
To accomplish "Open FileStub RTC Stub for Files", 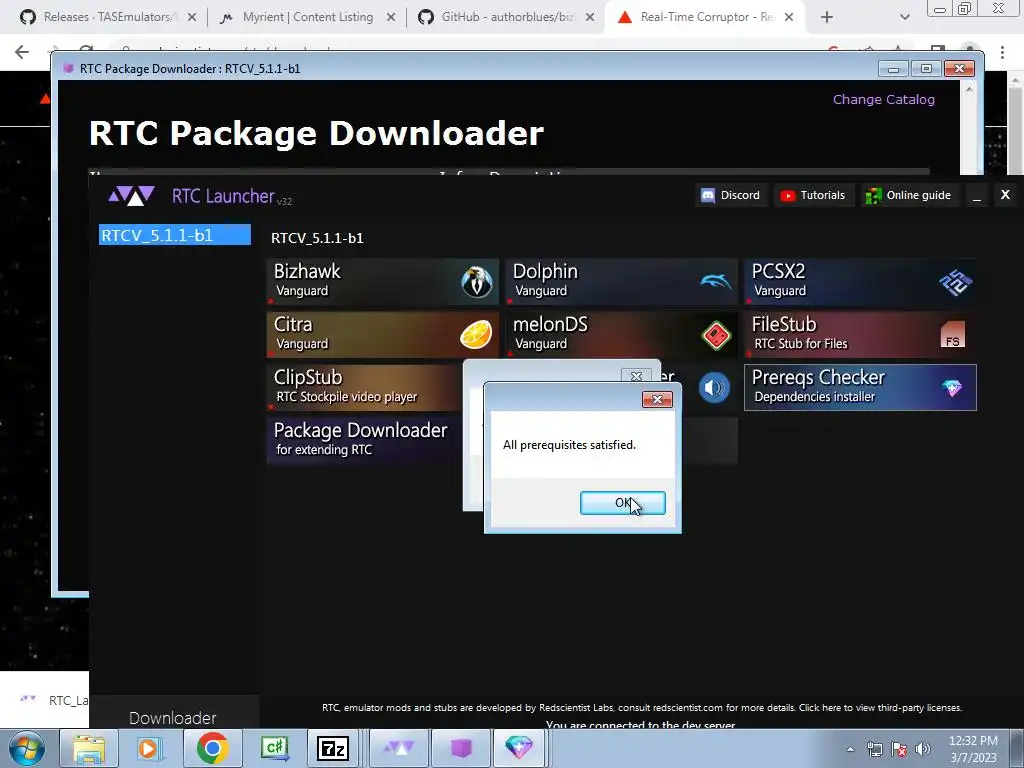I will click(861, 334).
